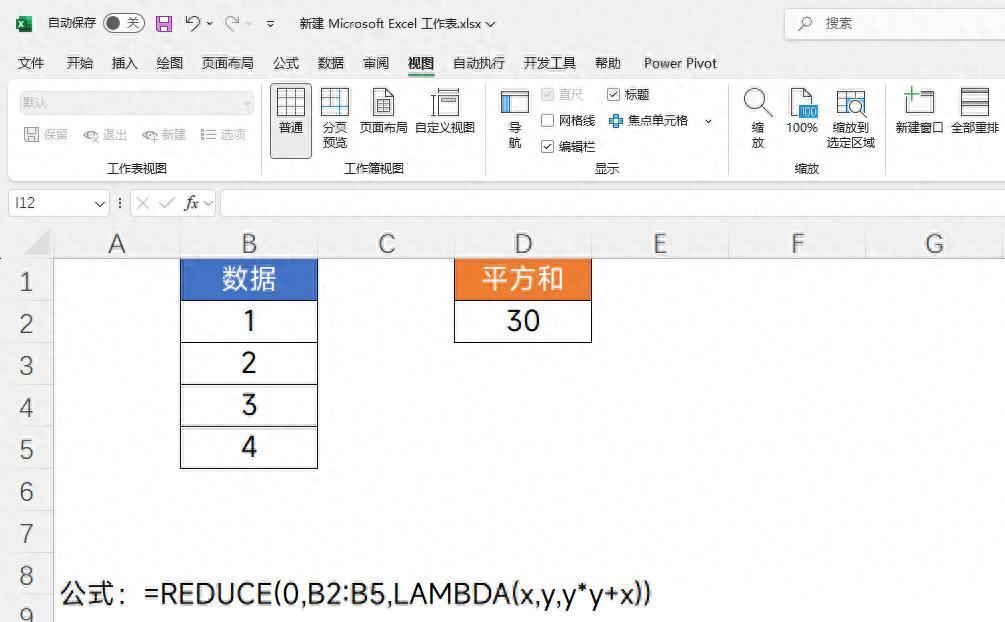
Task: Click the 保留 sheet view button
Action: click(x=46, y=135)
